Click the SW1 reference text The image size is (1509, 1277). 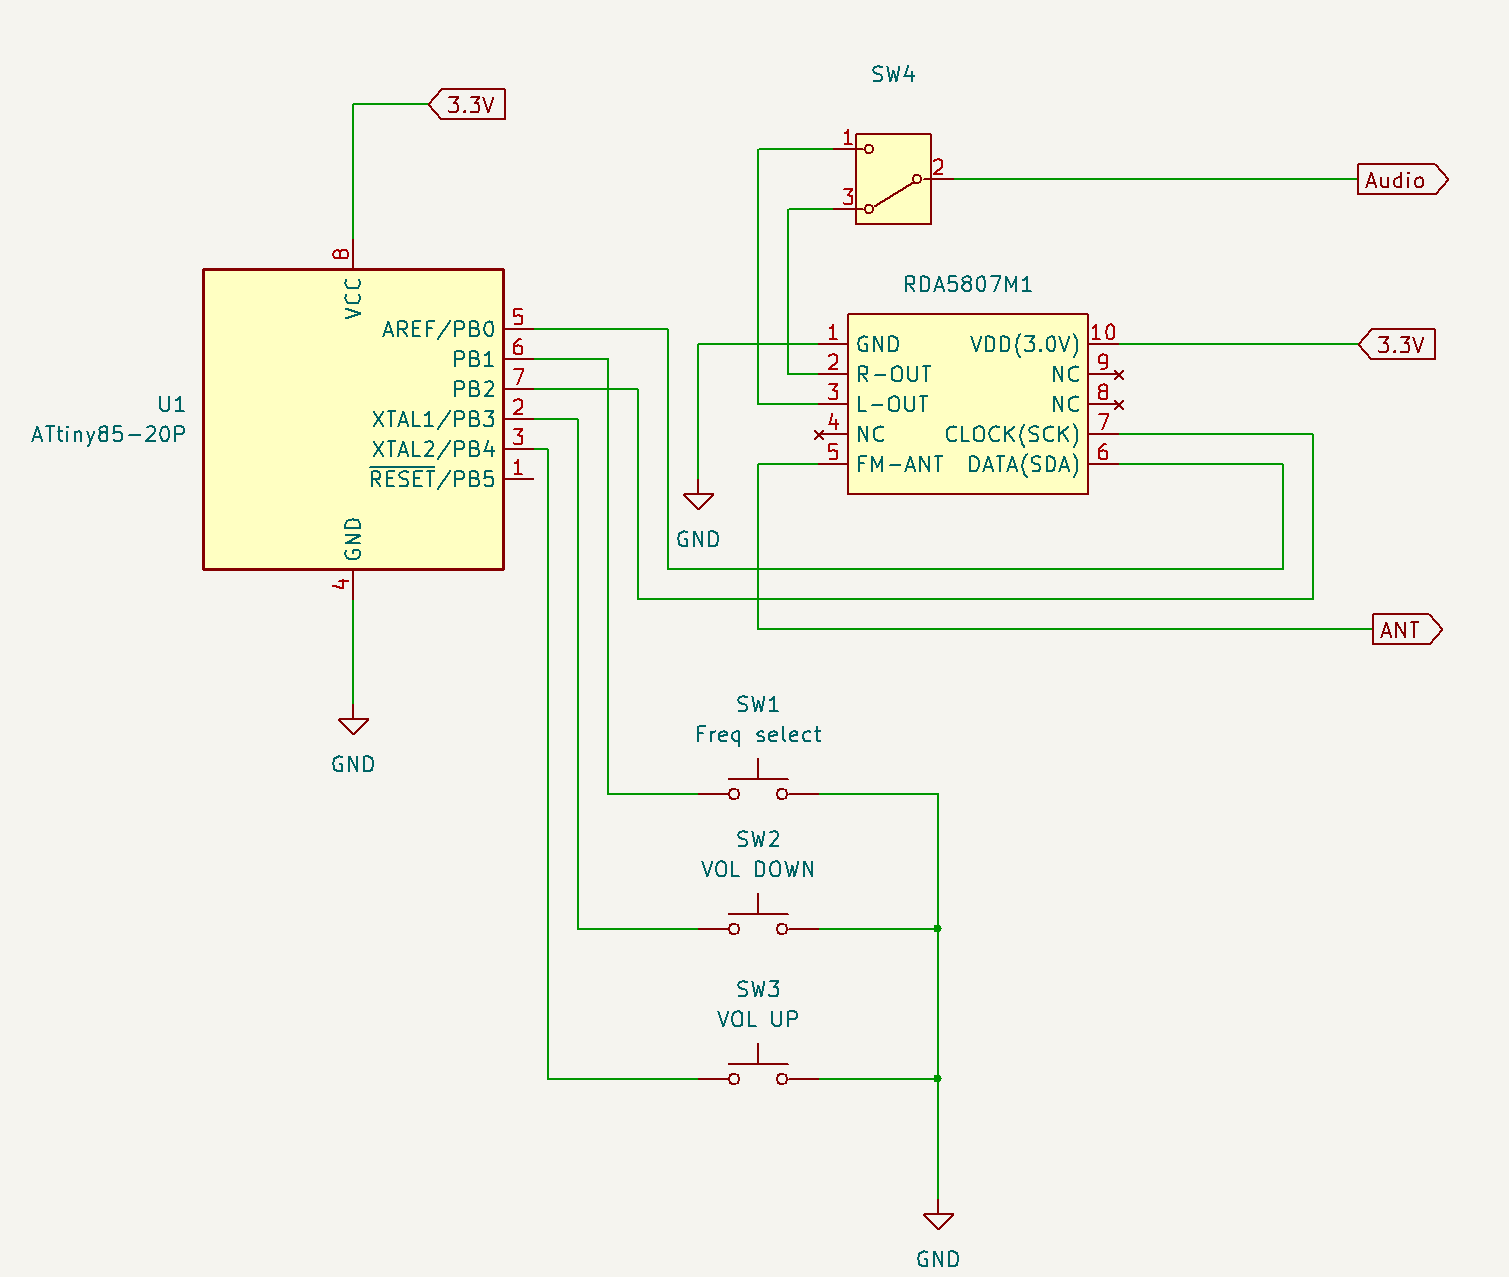758,704
